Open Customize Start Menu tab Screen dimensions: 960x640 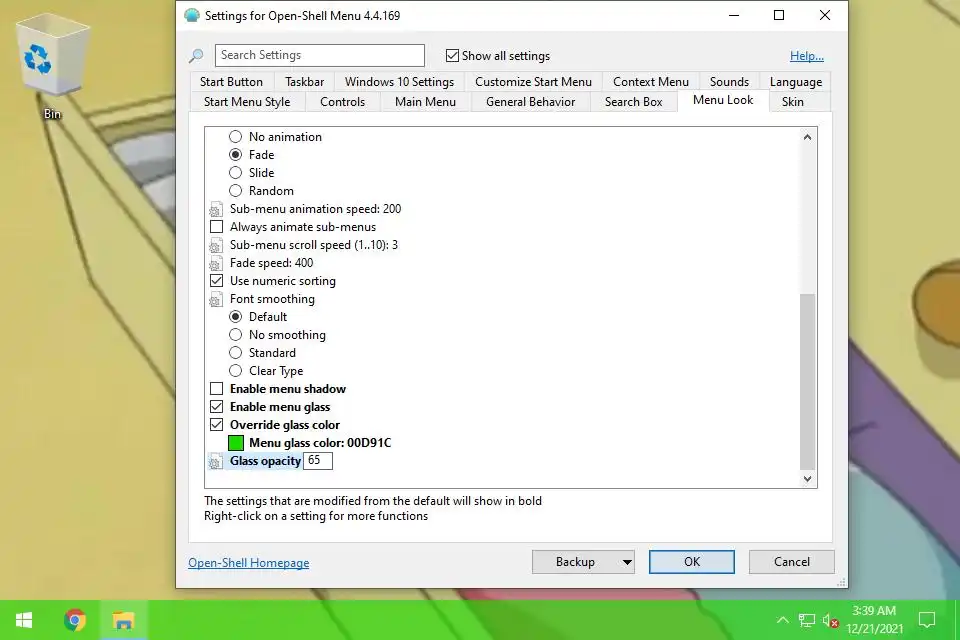533,81
